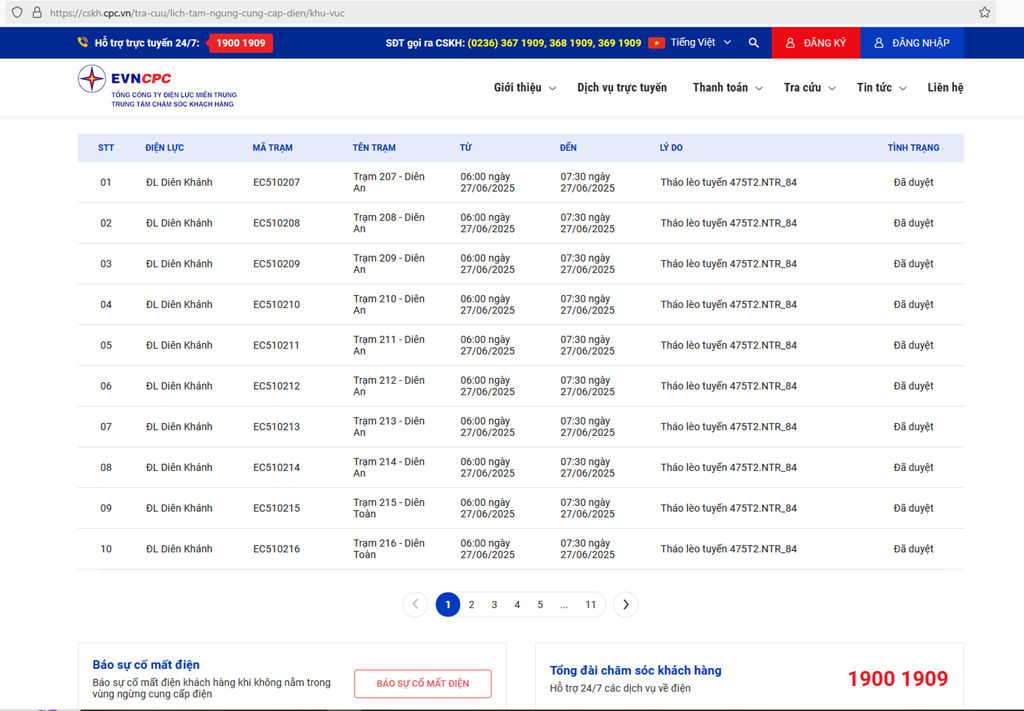
Task: Click the phone support icon in top bar
Action: (83, 42)
